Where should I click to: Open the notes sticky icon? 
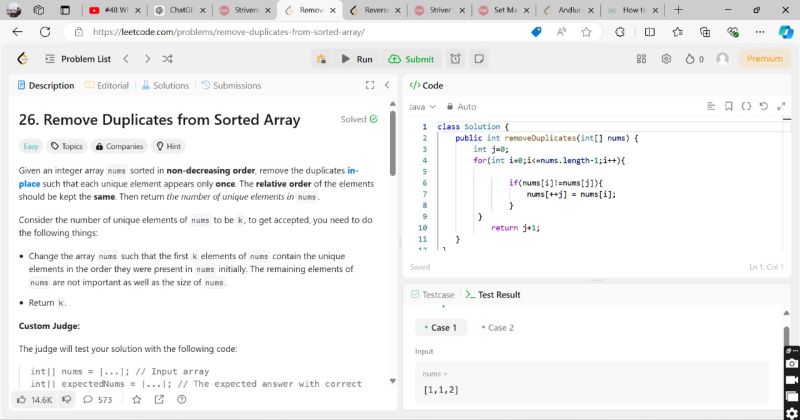[x=479, y=59]
